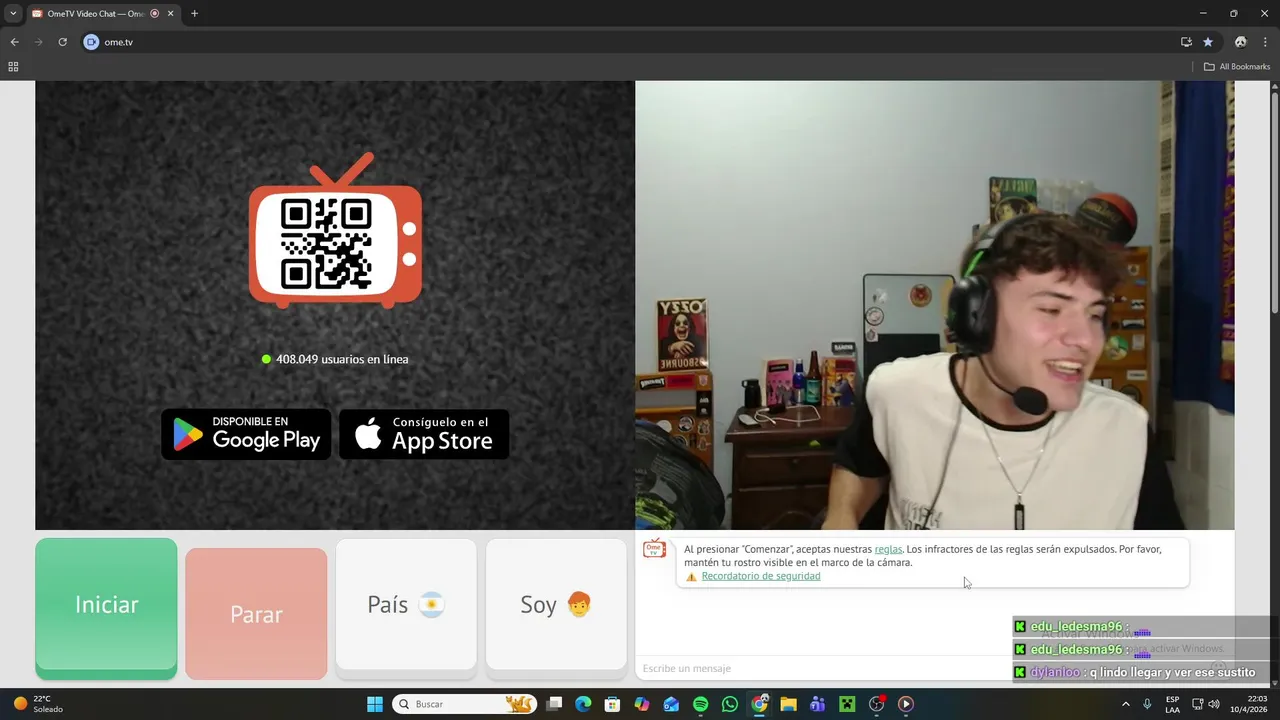1280x720 pixels.
Task: Open Copilot from the taskbar
Action: 641,704
